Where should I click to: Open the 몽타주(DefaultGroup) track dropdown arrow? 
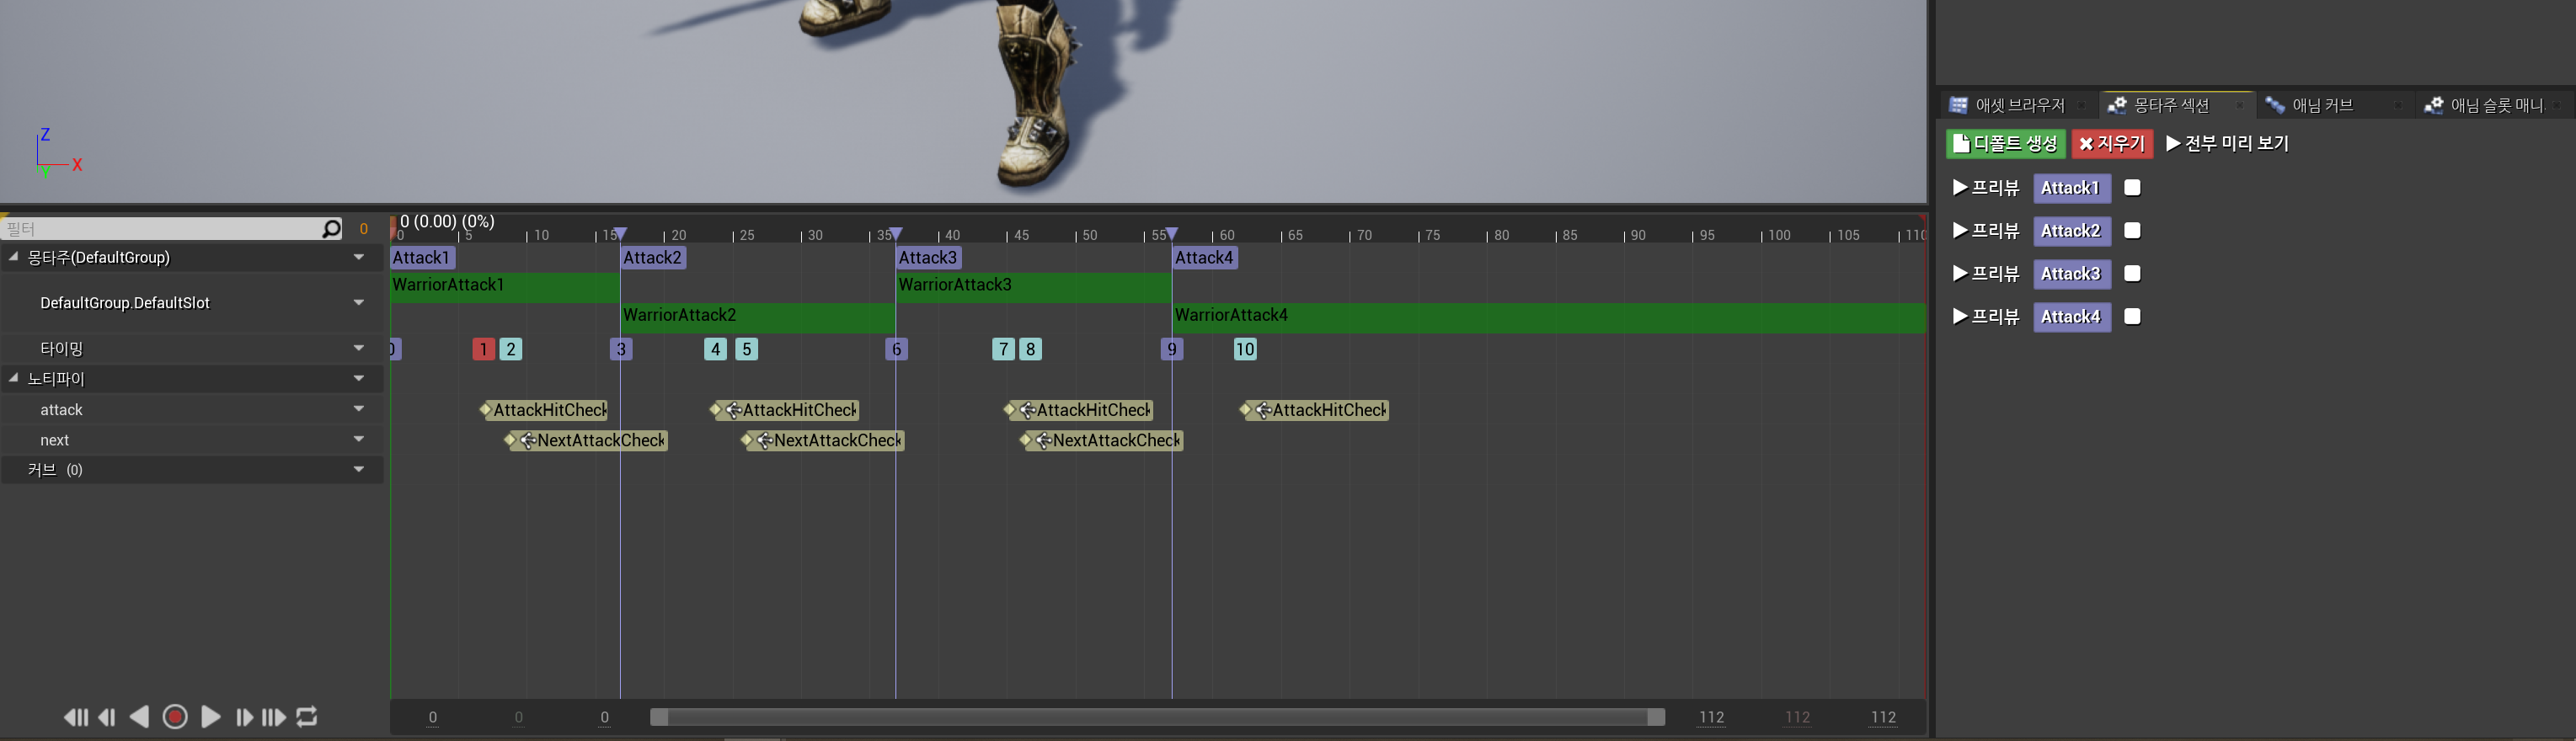click(x=359, y=258)
